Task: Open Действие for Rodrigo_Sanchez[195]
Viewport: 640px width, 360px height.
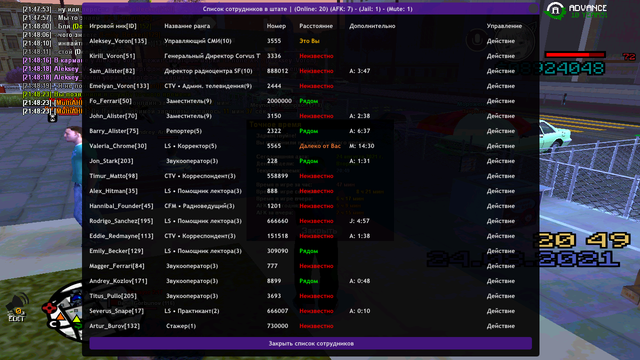Action: point(500,221)
